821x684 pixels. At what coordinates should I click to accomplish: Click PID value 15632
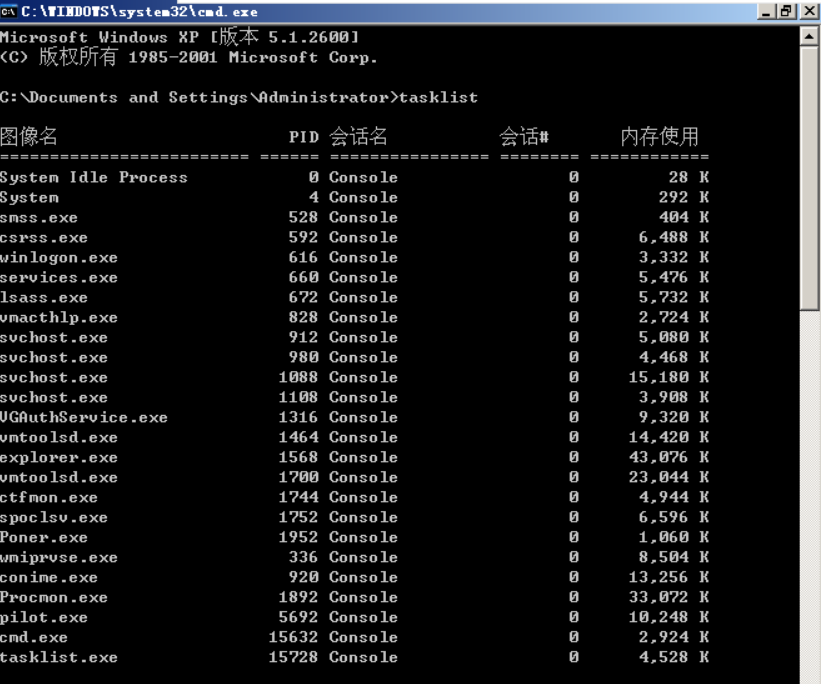pyautogui.click(x=293, y=637)
